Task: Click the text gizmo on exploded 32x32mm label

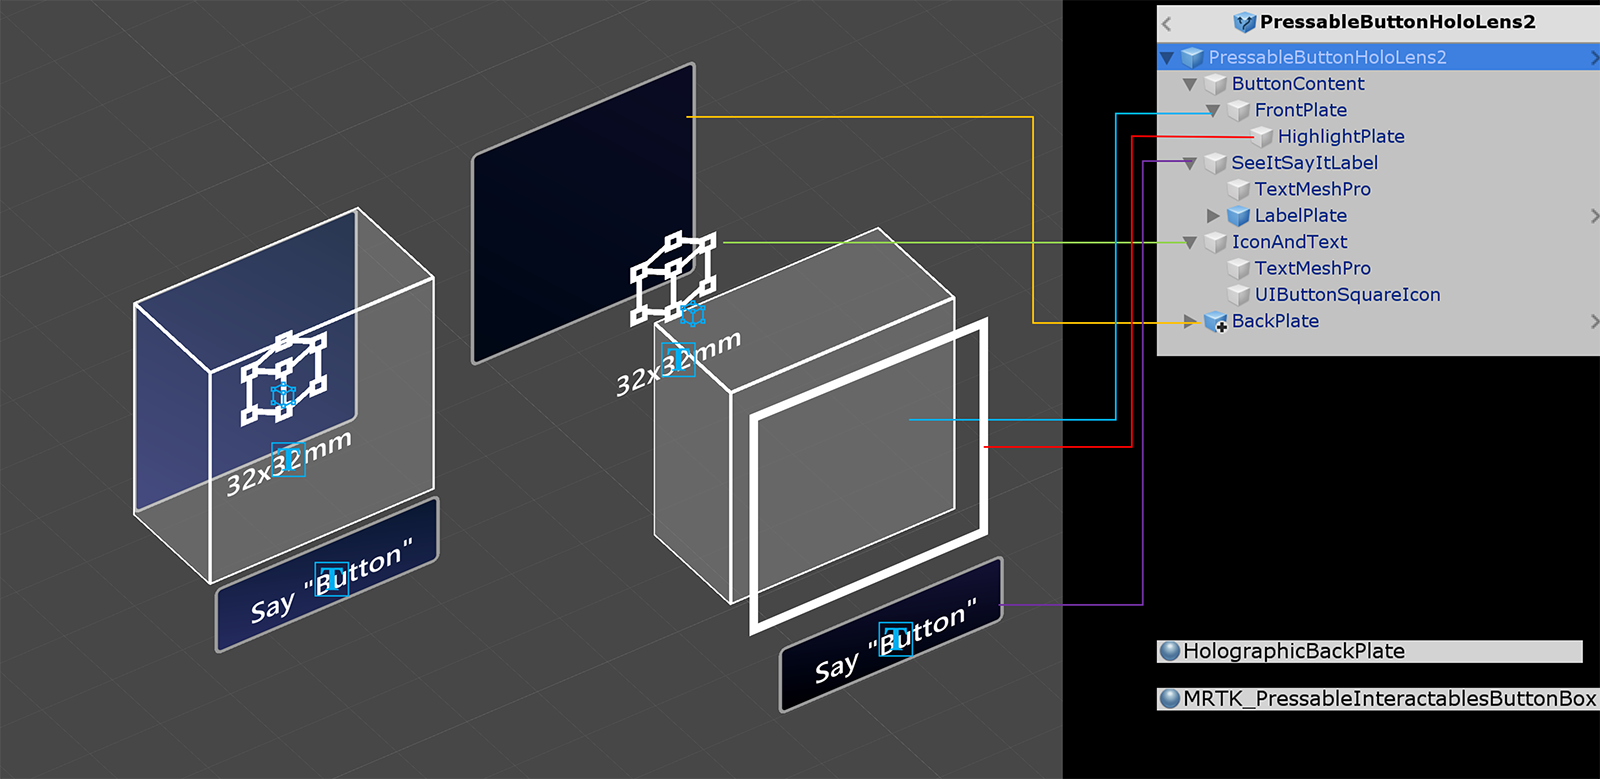Action: [x=678, y=358]
